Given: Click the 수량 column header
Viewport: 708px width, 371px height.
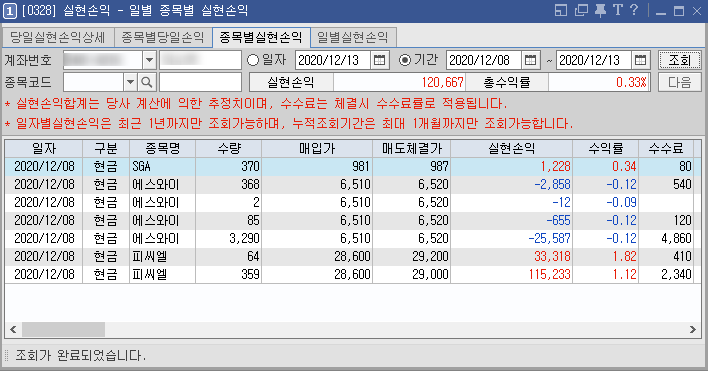Looking at the screenshot, I should point(229,148).
